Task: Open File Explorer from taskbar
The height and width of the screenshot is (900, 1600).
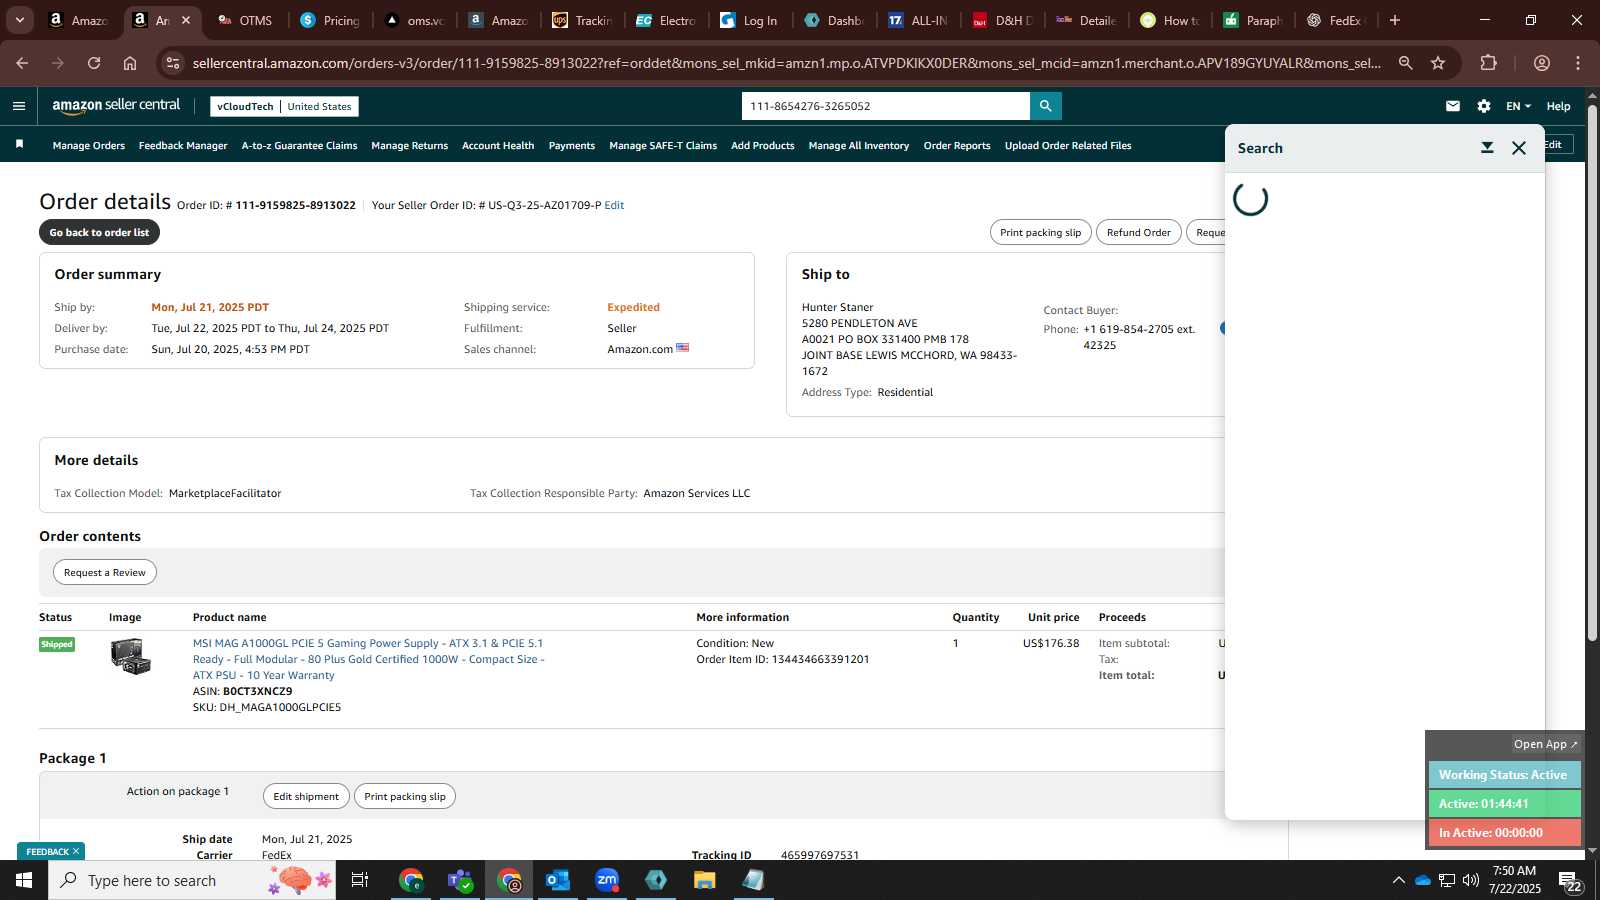Action: pos(705,880)
